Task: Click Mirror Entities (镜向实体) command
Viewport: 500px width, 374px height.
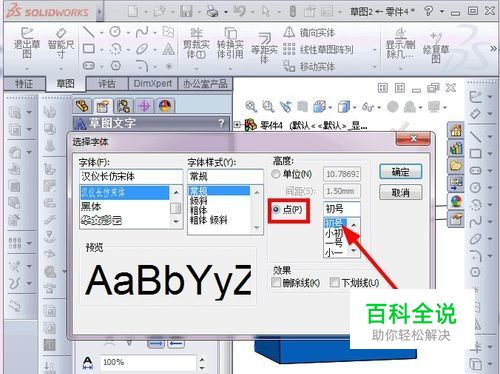Action: pyautogui.click(x=309, y=33)
